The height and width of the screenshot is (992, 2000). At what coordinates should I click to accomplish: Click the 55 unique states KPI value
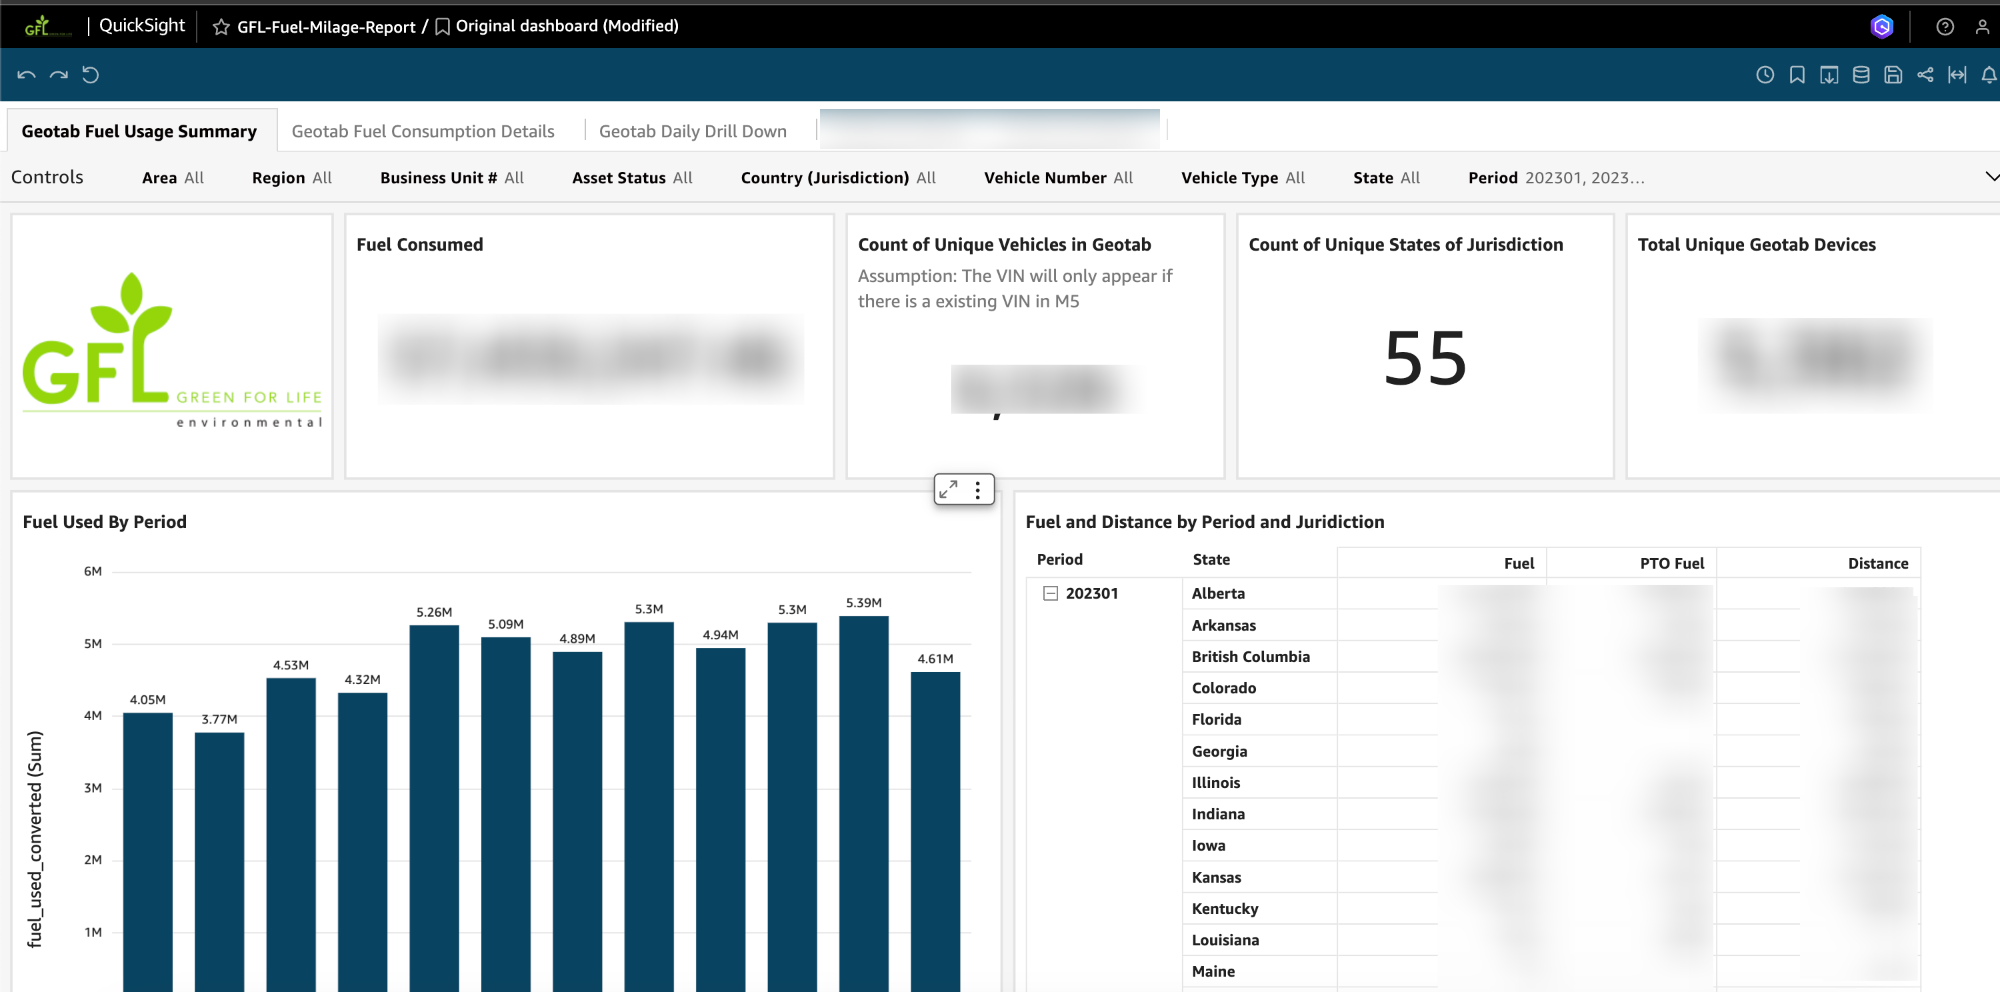pos(1425,359)
